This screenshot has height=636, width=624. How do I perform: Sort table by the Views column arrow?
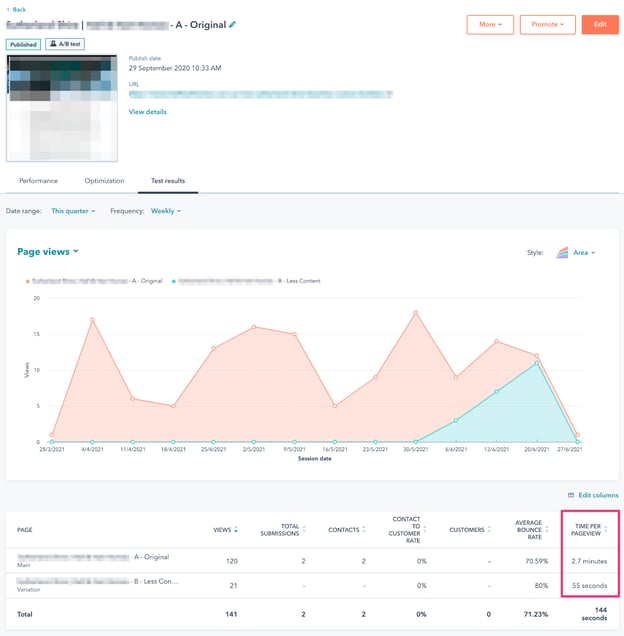click(x=236, y=530)
